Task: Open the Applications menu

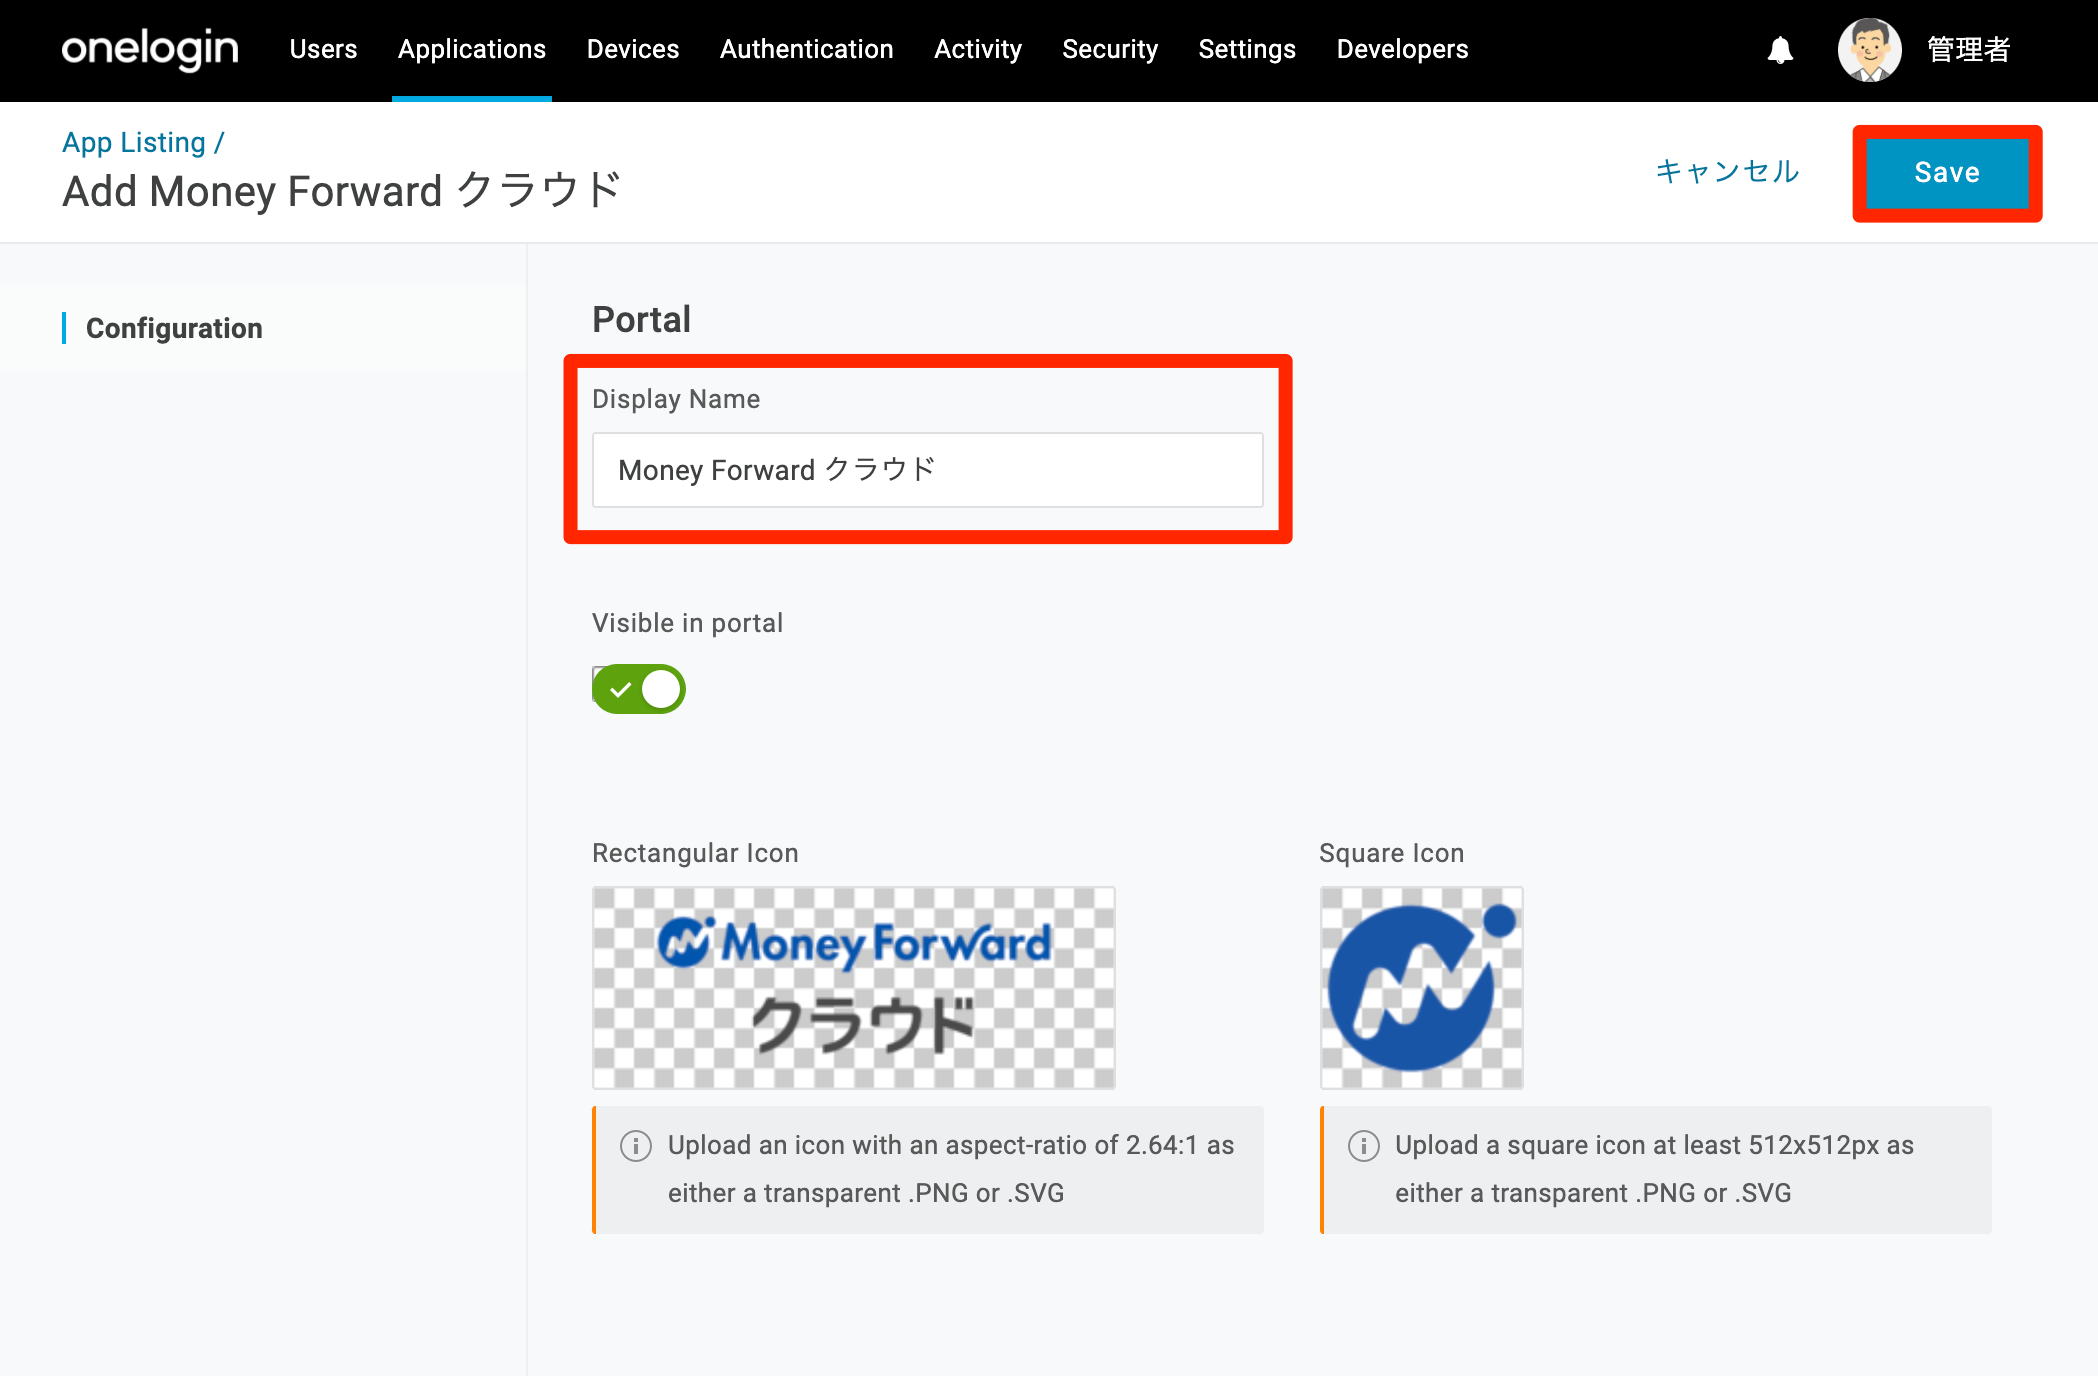Action: click(472, 49)
